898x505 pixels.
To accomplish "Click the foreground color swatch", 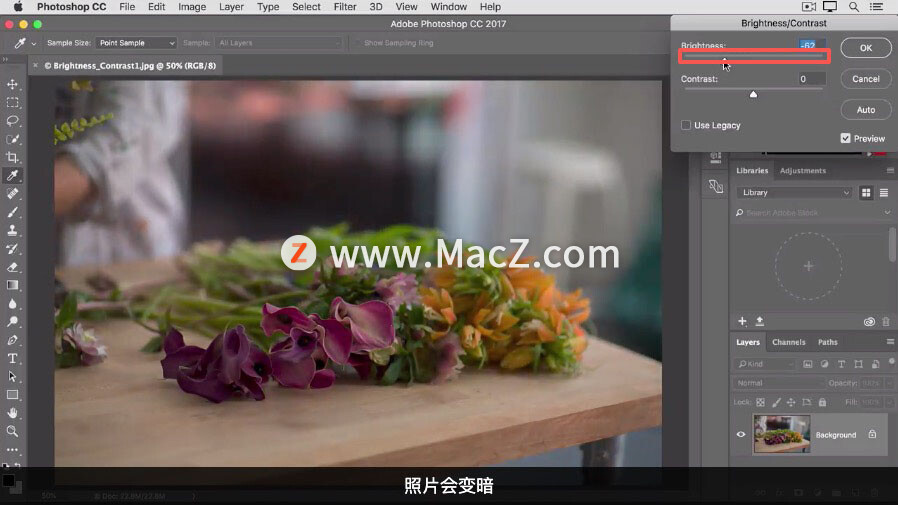I will pos(9,480).
